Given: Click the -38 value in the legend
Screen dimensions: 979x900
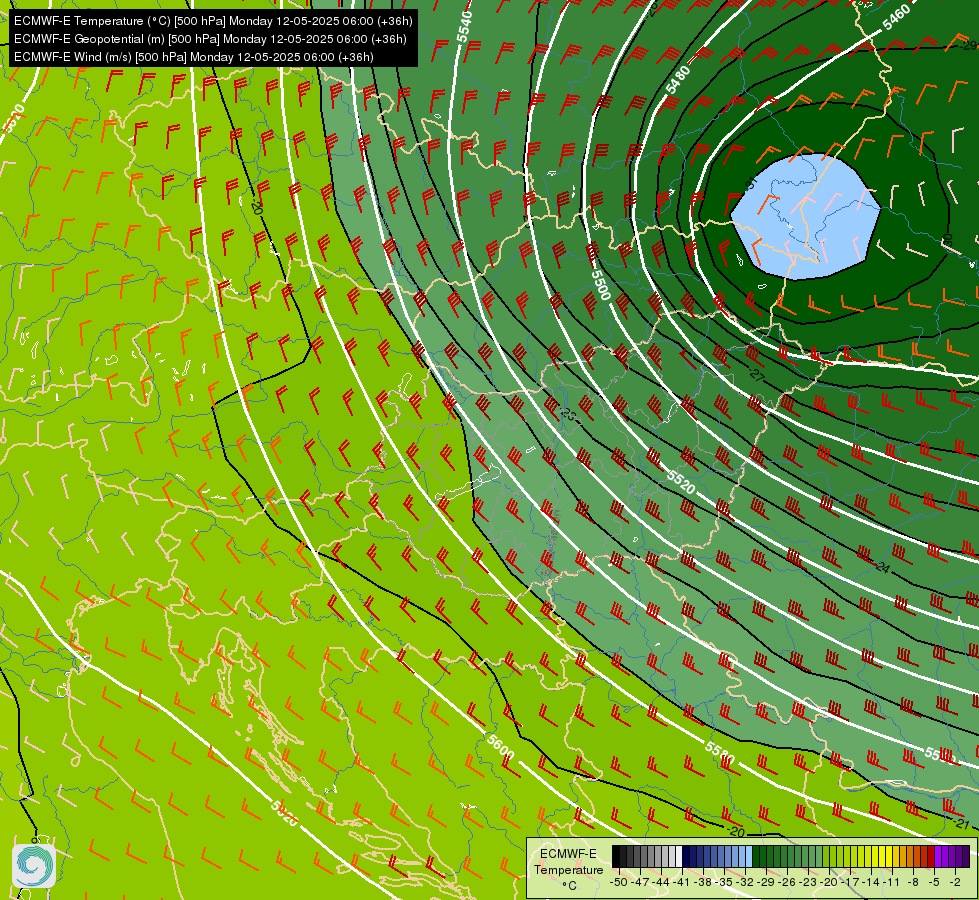Looking at the screenshot, I should click(703, 882).
